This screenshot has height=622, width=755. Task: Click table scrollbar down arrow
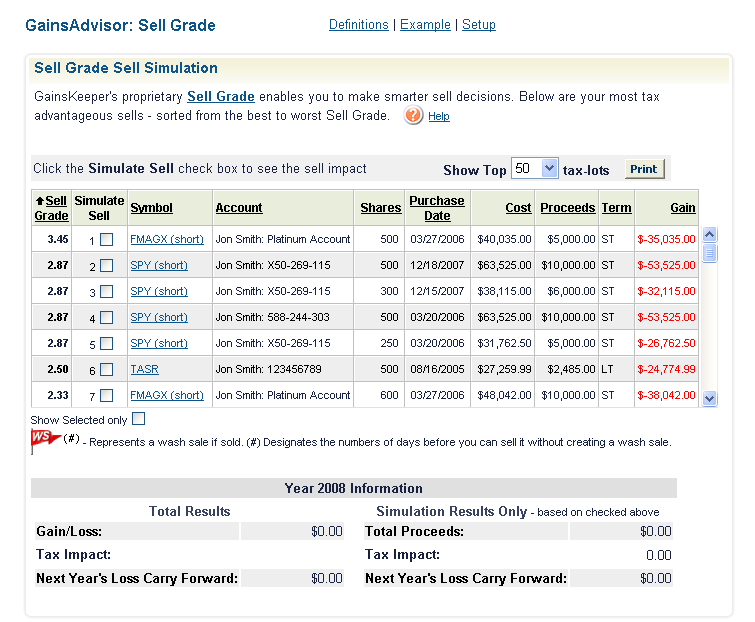(710, 399)
